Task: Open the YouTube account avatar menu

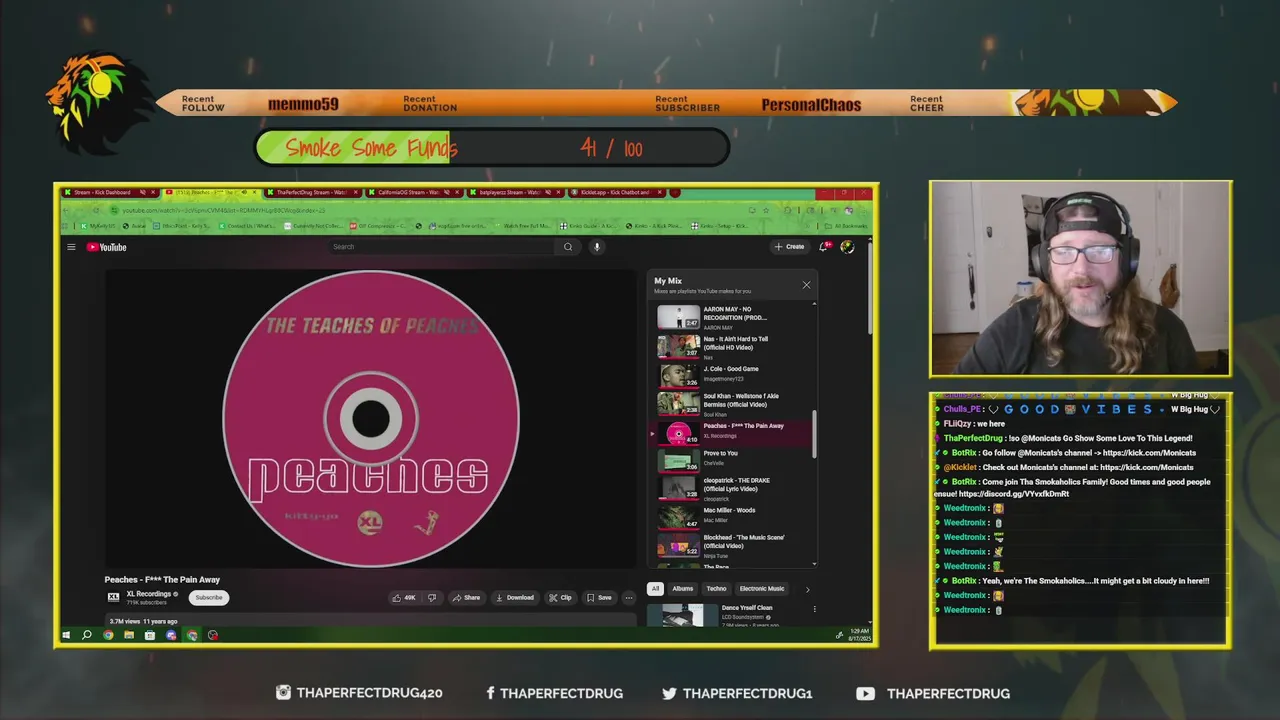Action: click(x=847, y=246)
